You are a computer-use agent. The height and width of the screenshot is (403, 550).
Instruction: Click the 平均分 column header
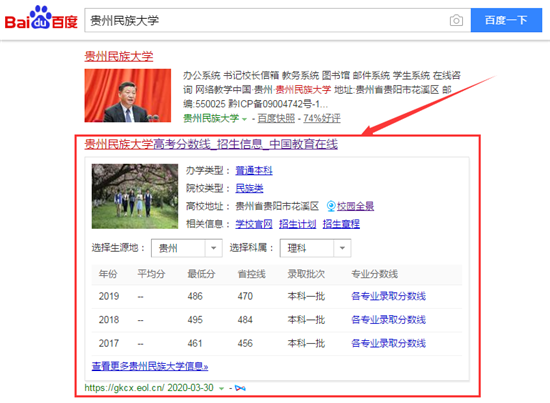[x=151, y=274]
